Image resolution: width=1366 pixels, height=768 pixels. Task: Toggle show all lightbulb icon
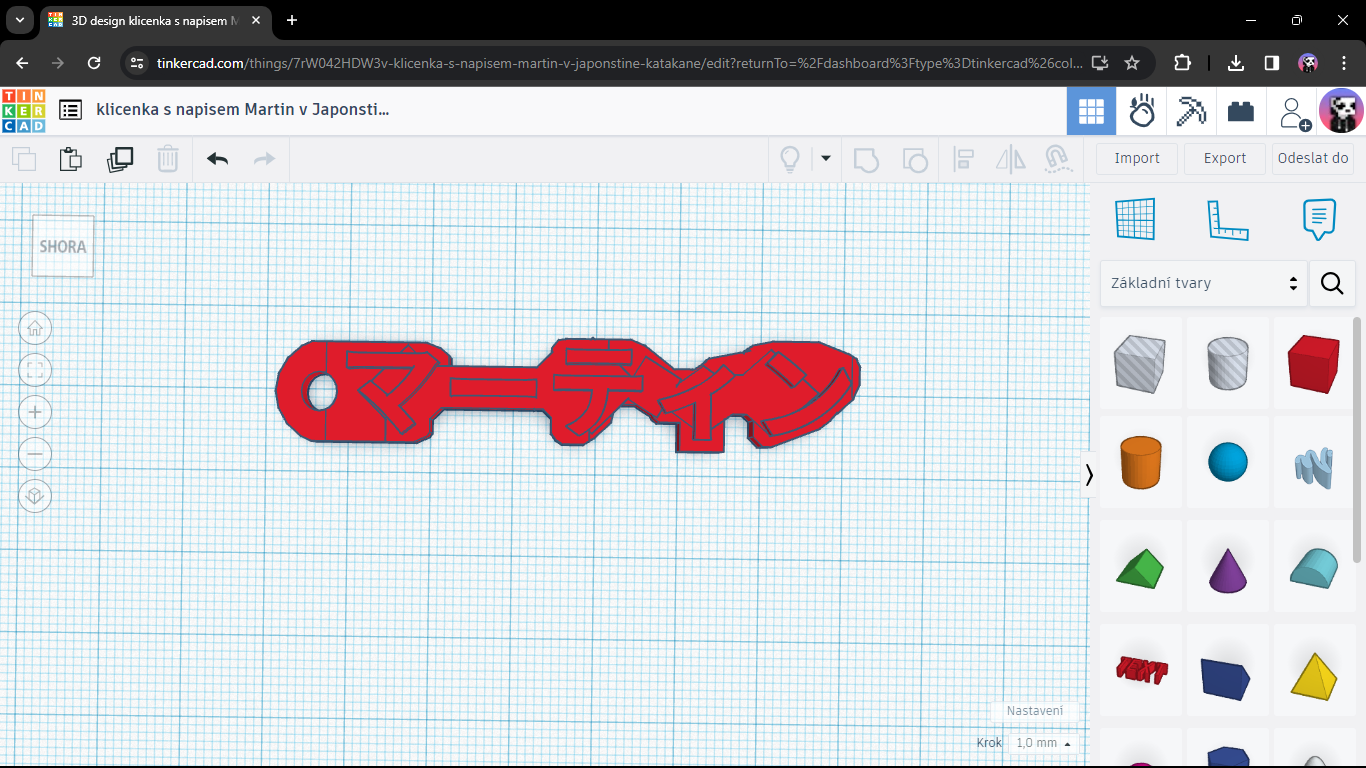coord(790,159)
